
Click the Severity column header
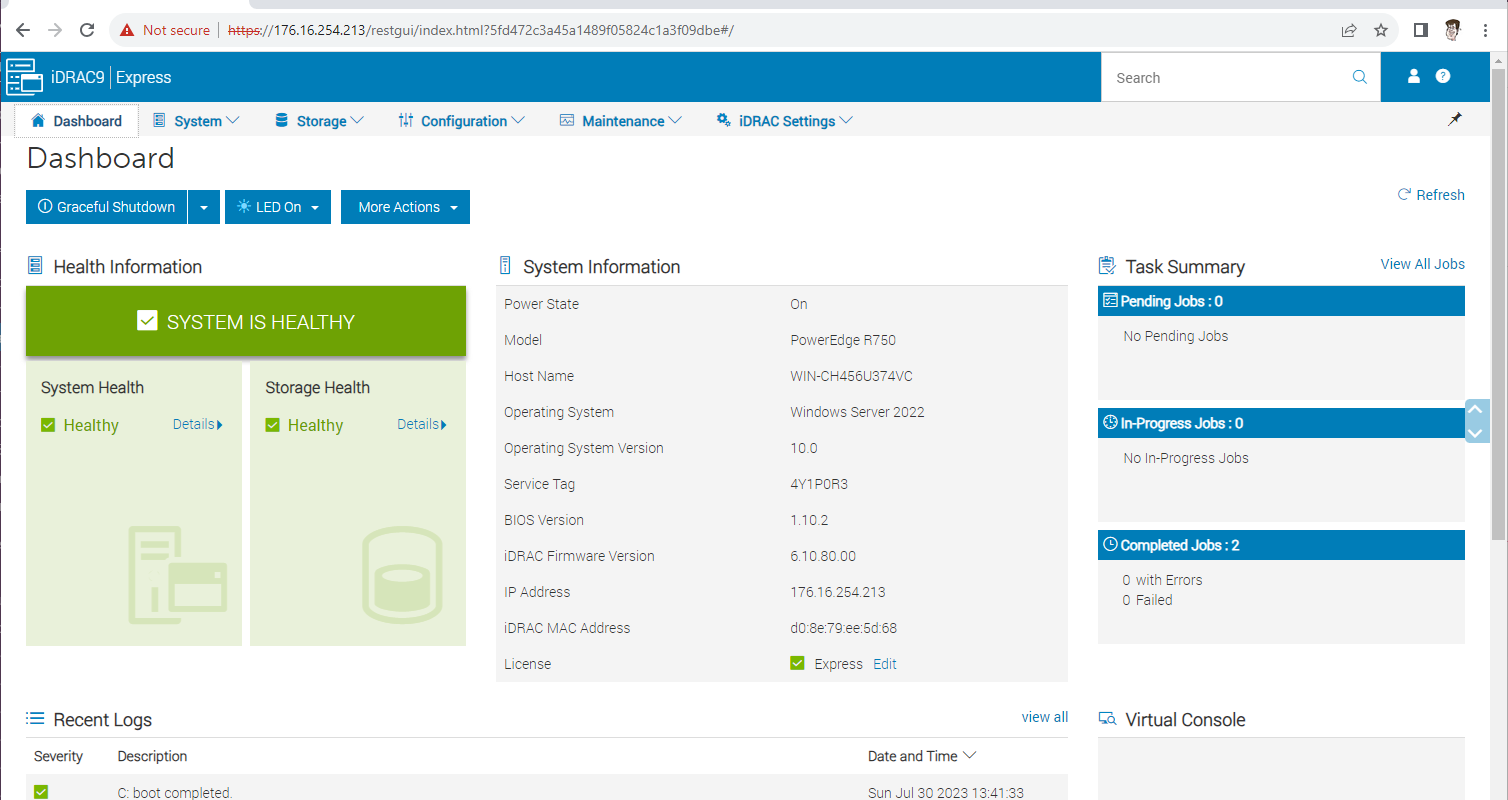[x=59, y=756]
